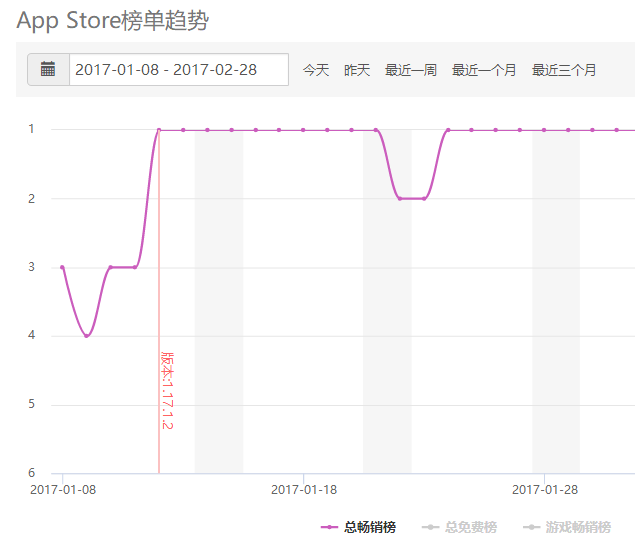Screen dimensions: 635x549
Task: Toggle the 总畅销榜 legend series
Action: click(370, 527)
